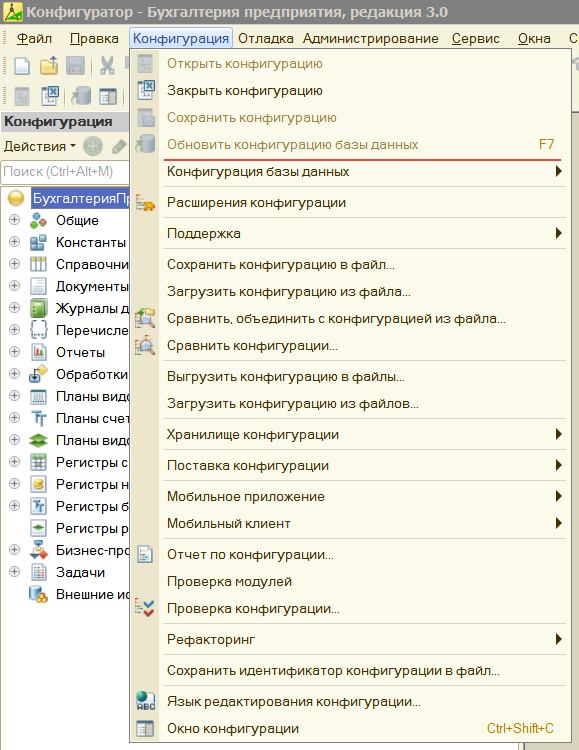Image resolution: width=579 pixels, height=750 pixels.
Task: Click the Compare configurations magnifier icon
Action: pos(145,345)
